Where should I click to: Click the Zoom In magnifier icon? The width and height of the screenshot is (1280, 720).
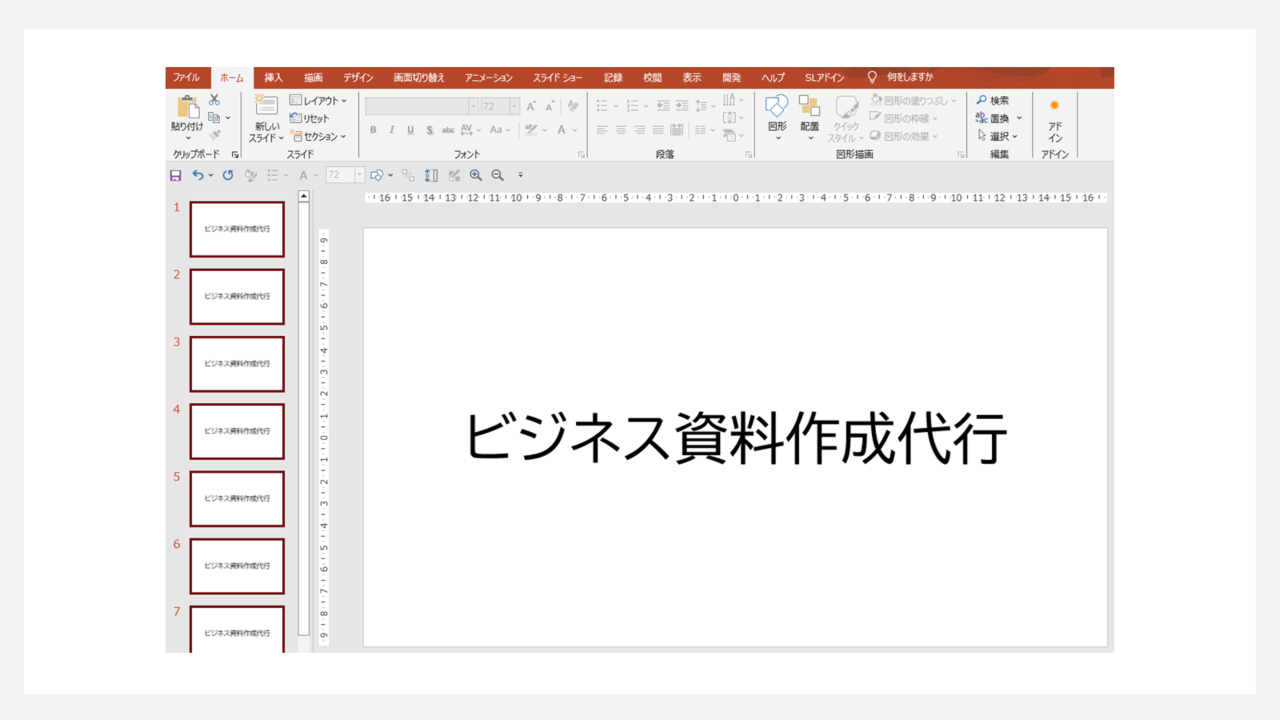click(476, 175)
